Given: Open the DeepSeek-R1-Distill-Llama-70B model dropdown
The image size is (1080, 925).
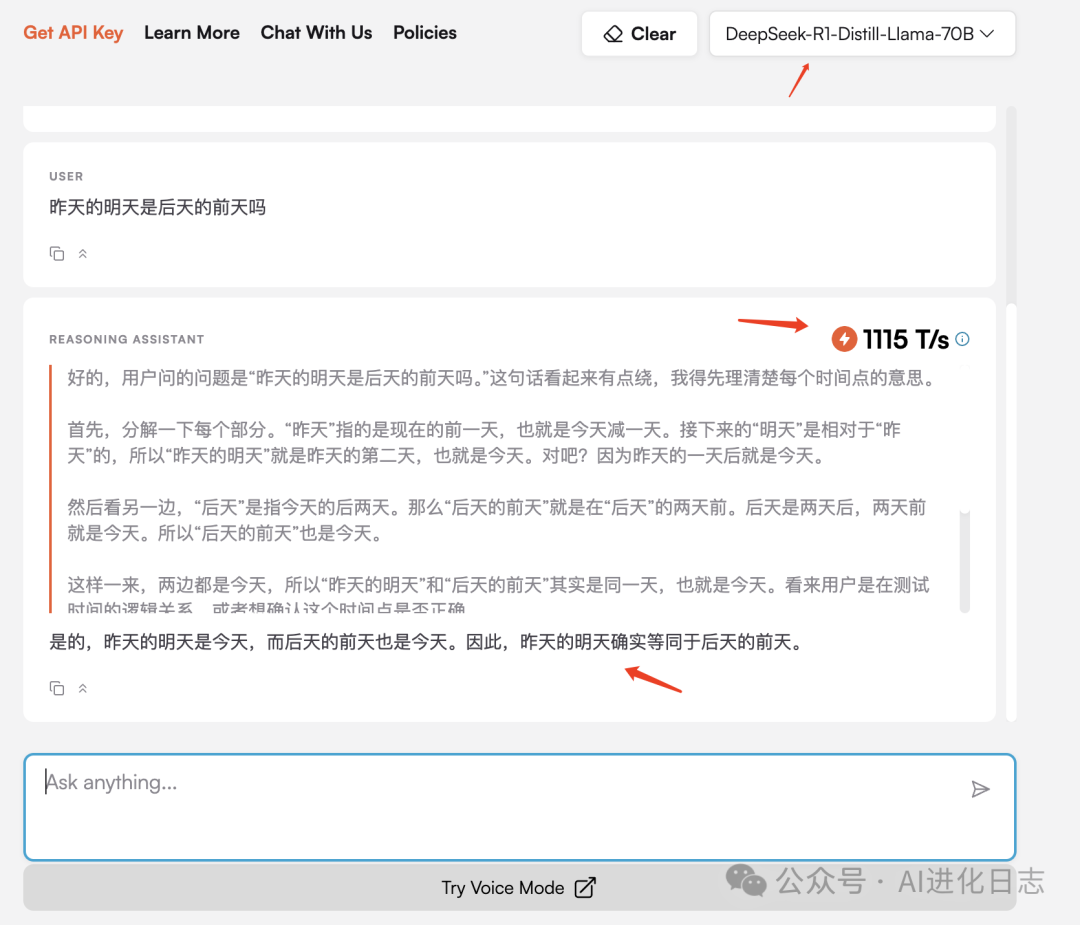Looking at the screenshot, I should point(862,34).
